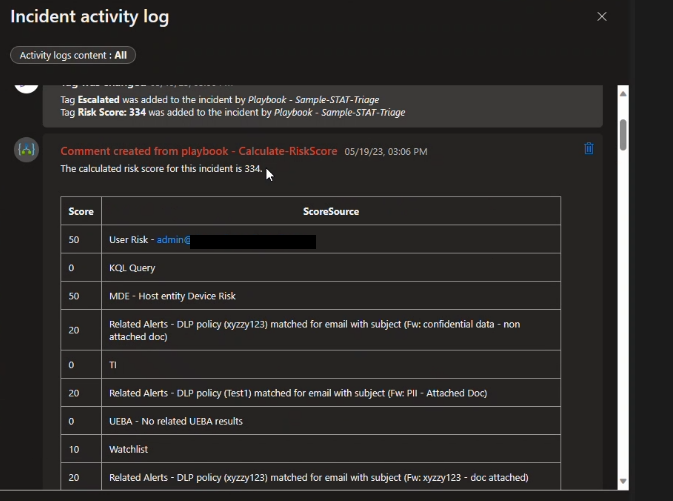Select the Watchlist row in score table
Image resolution: width=673 pixels, height=501 pixels.
pos(311,449)
